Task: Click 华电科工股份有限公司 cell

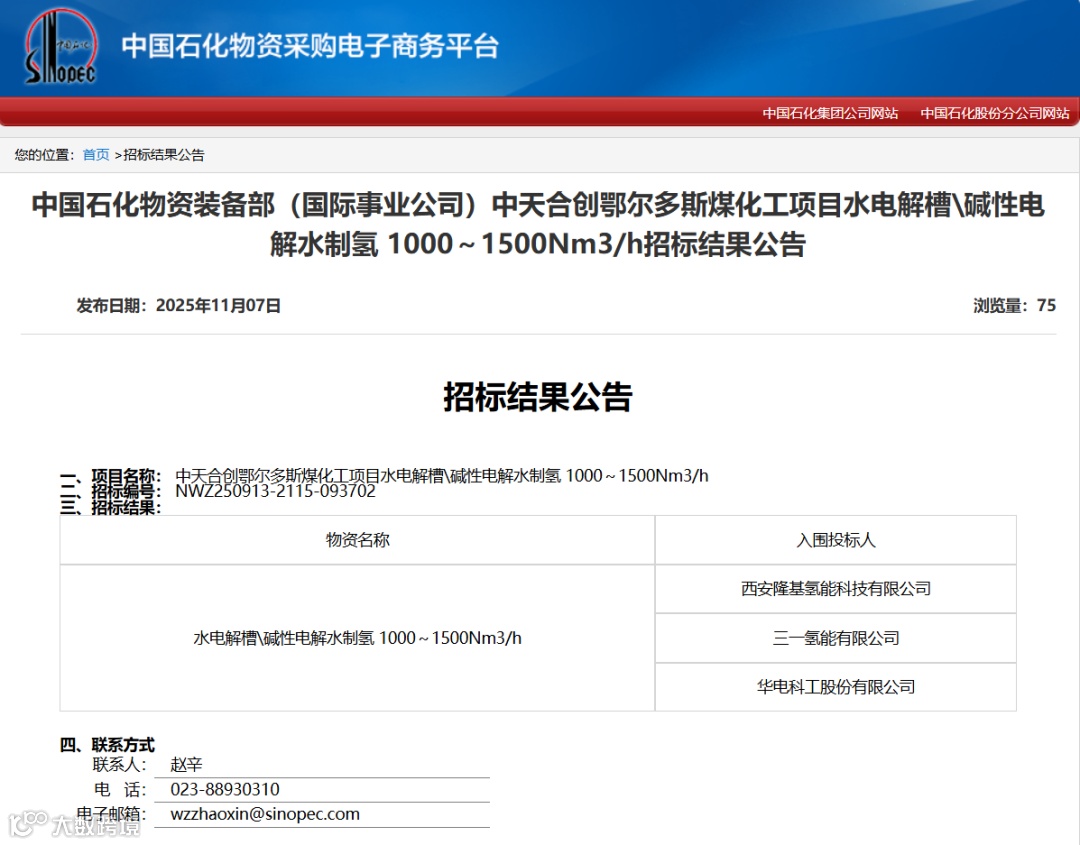Action: [835, 687]
